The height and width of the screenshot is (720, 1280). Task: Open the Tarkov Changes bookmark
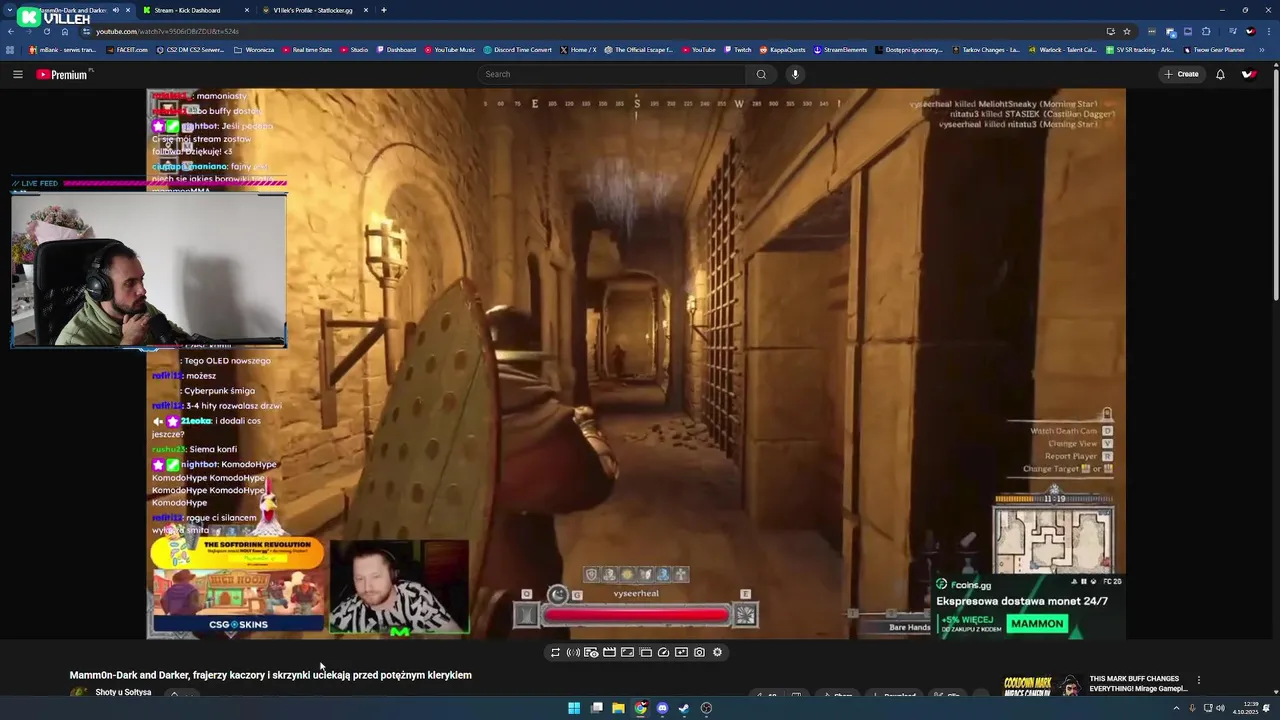tap(986, 50)
